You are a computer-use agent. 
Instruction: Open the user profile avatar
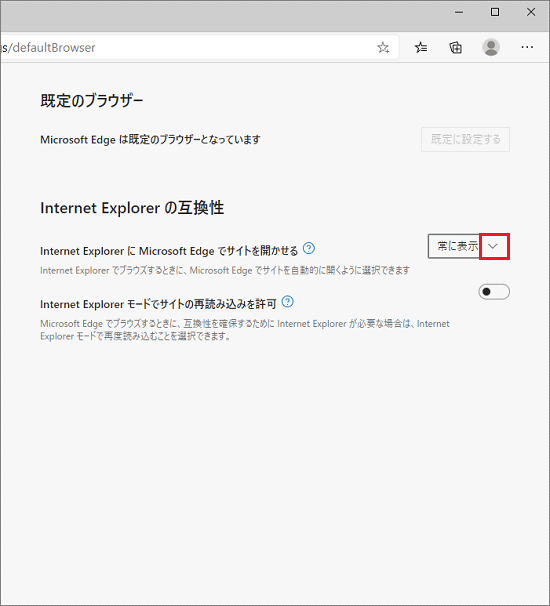click(x=491, y=47)
